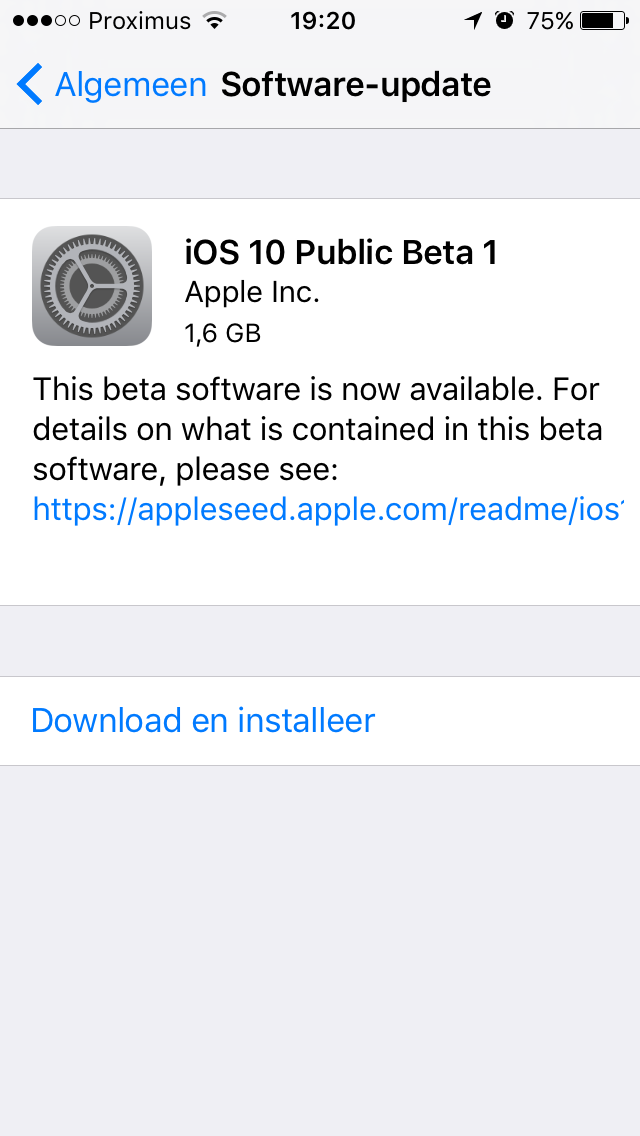Tap the location services arrow icon

[x=474, y=21]
